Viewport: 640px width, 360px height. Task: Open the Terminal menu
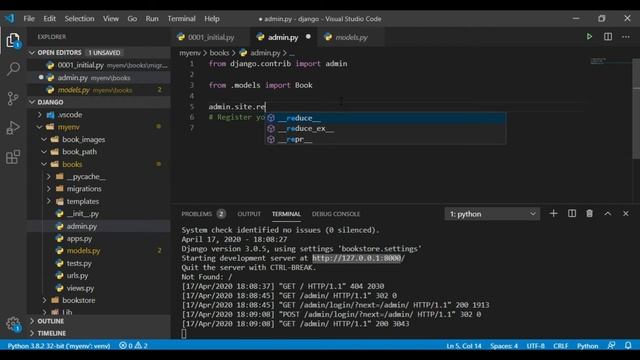tap(182, 19)
